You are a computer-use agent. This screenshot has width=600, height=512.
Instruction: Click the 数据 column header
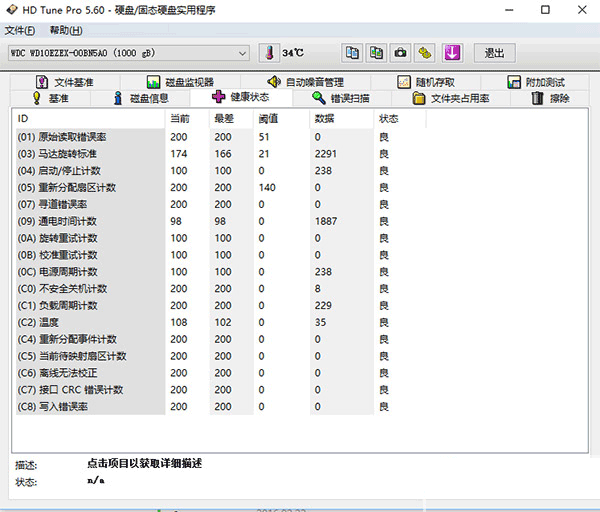[342, 119]
